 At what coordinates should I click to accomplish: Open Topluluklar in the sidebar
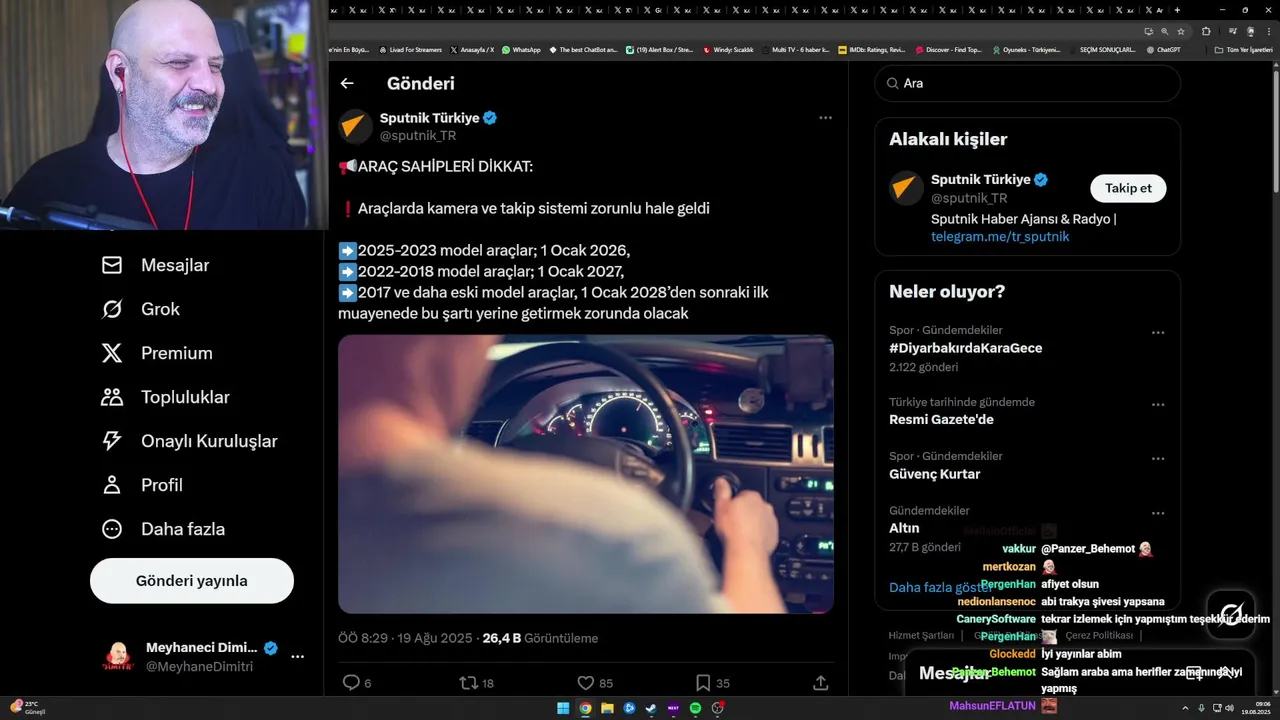click(x=166, y=397)
